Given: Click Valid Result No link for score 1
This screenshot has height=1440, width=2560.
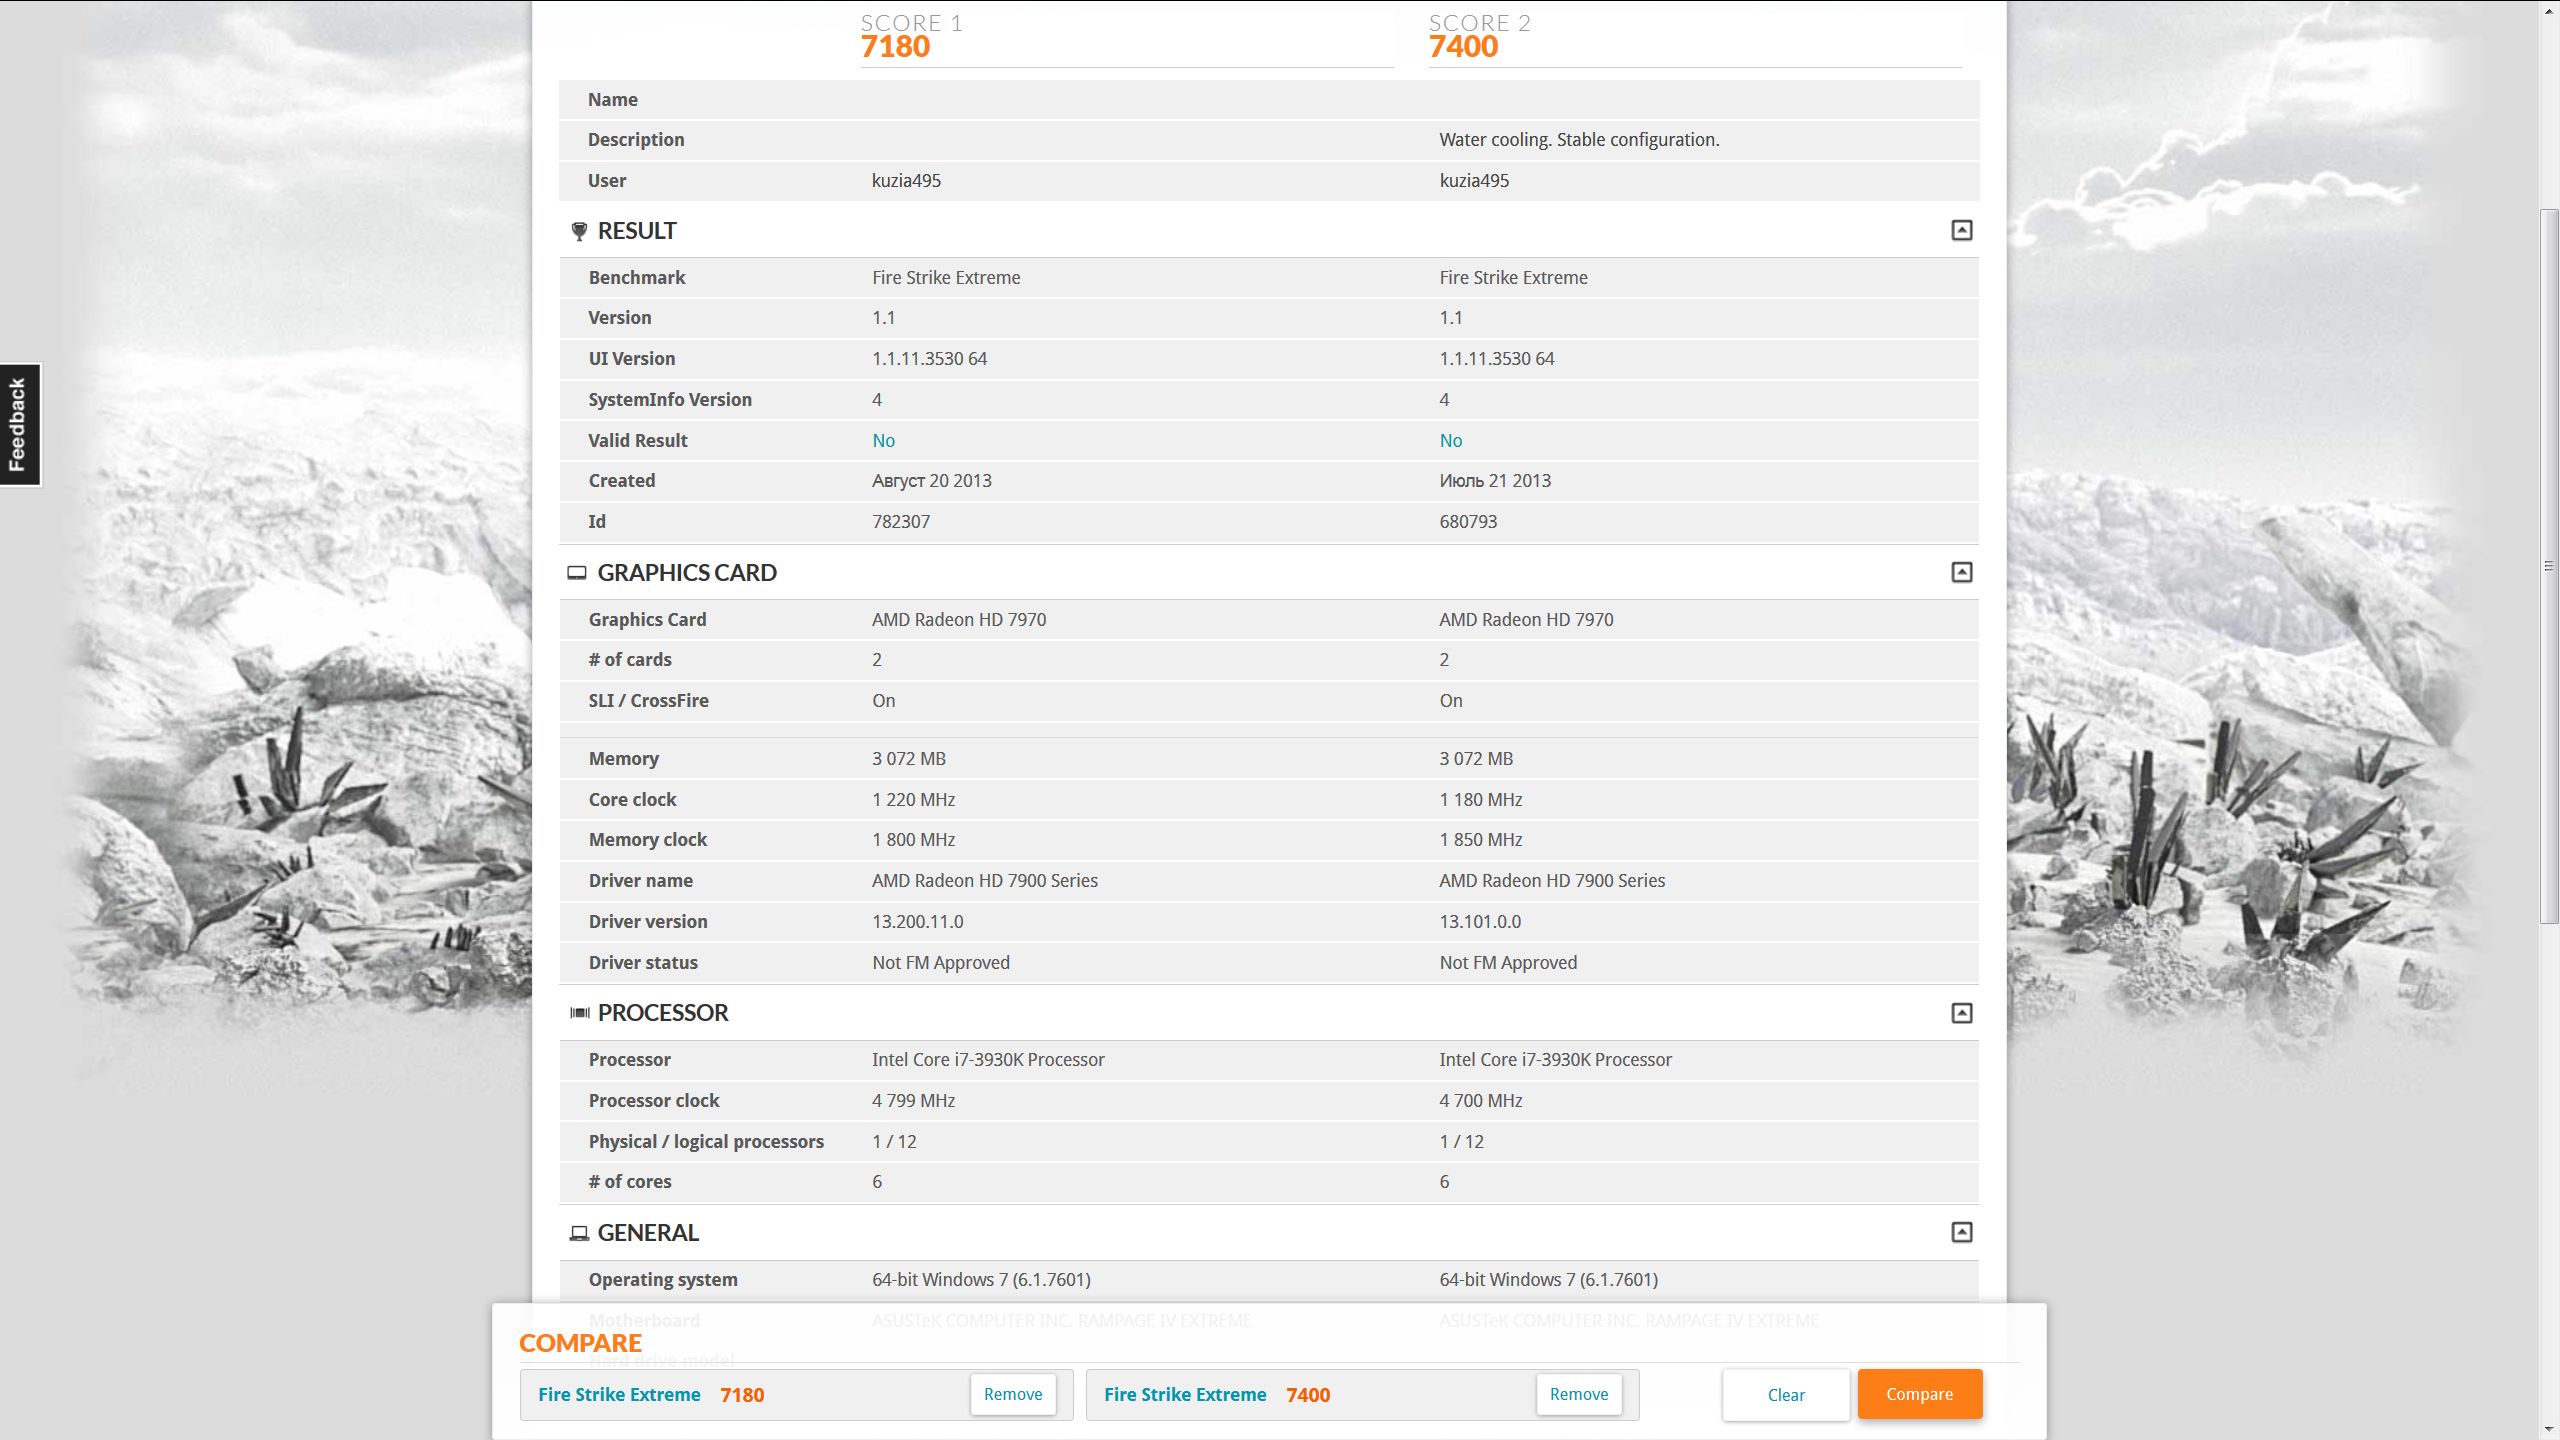Looking at the screenshot, I should [883, 440].
